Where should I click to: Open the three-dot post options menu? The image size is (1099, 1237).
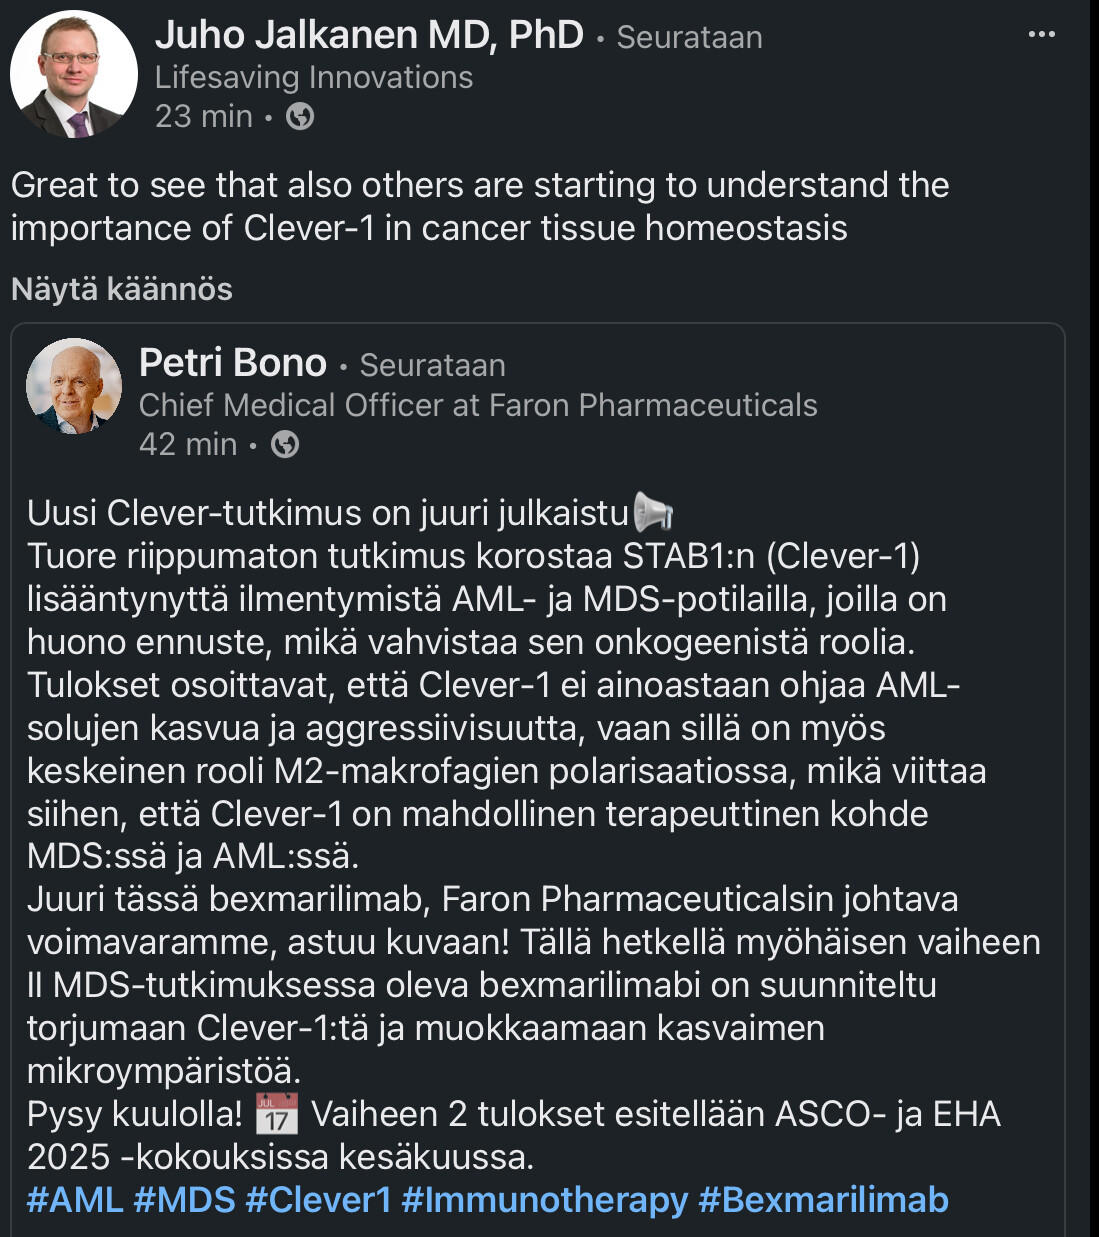click(x=1041, y=35)
